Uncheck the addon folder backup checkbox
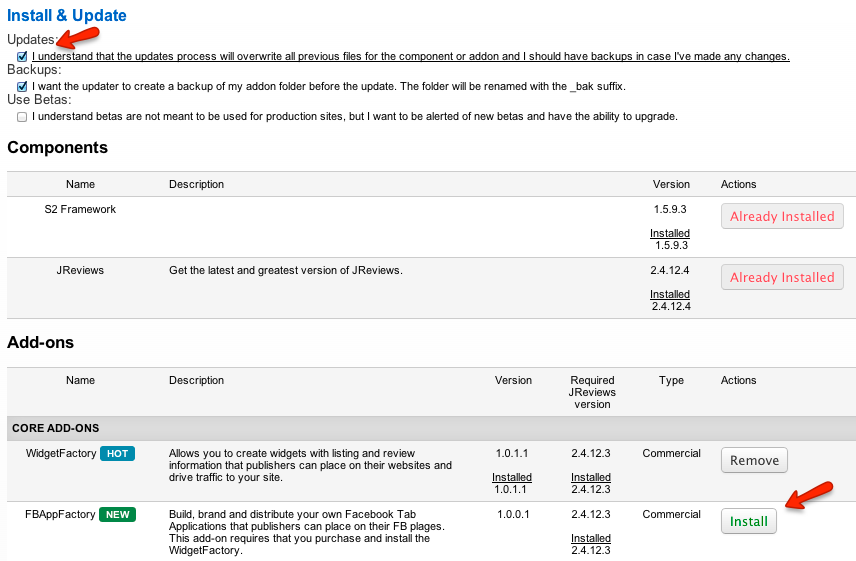This screenshot has width=856, height=561. pyautogui.click(x=22, y=87)
